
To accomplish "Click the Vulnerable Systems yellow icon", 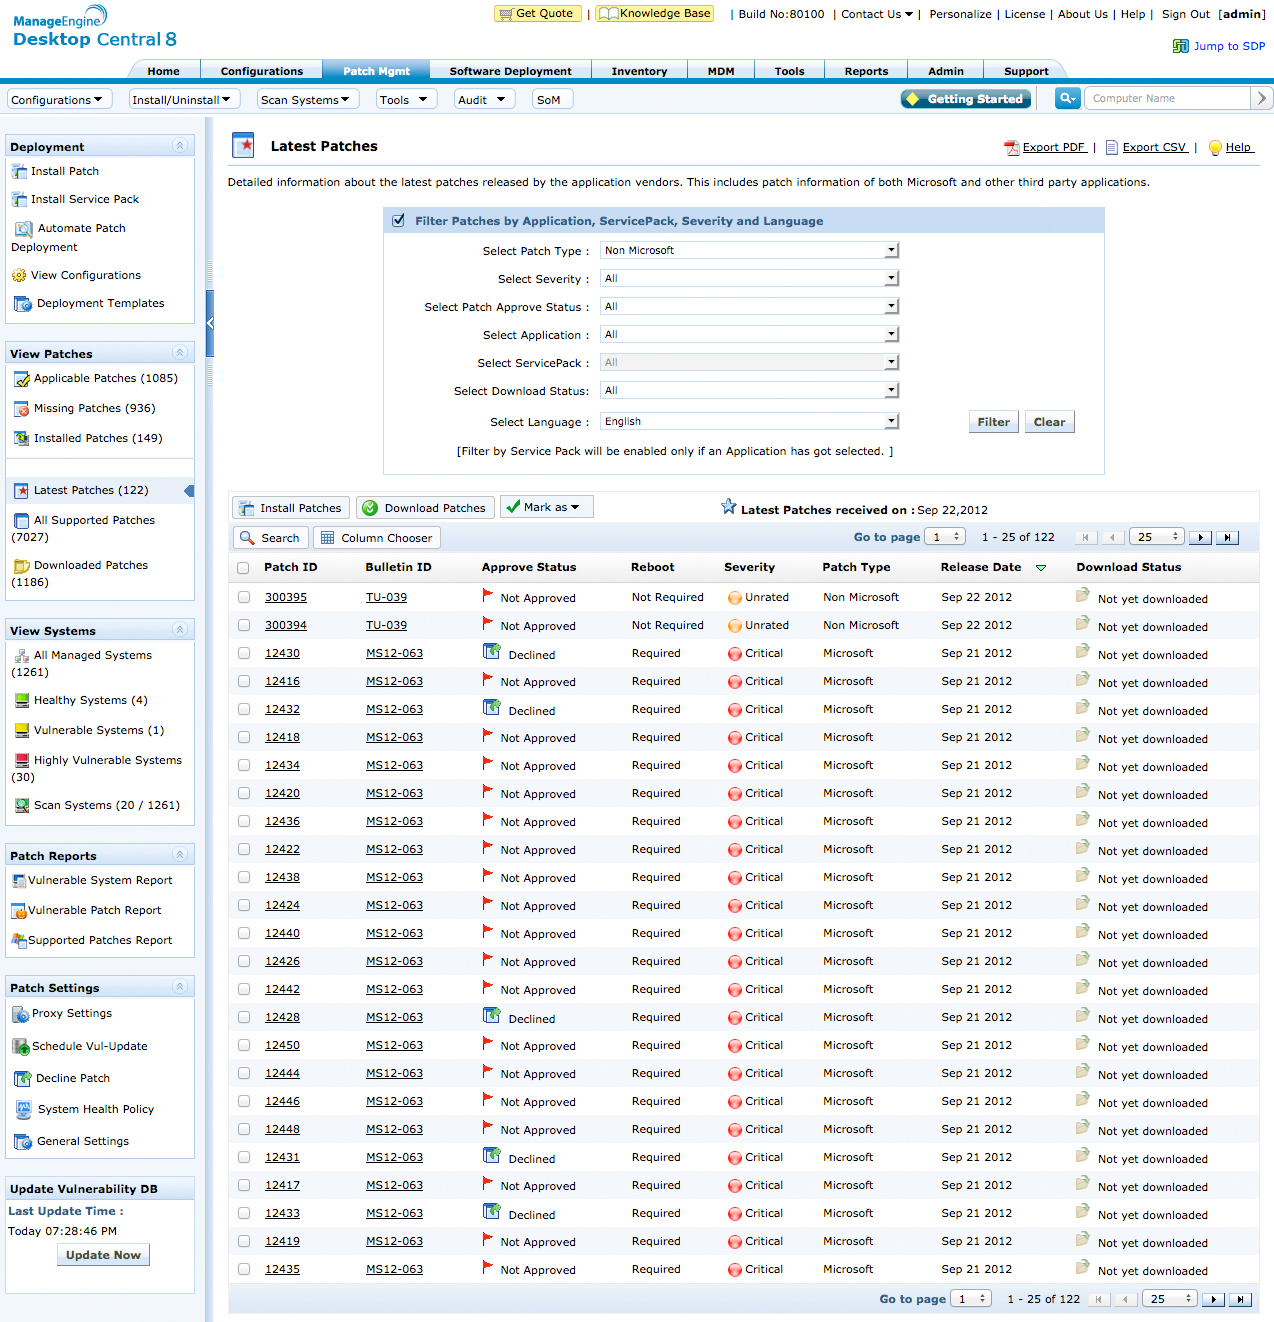I will pos(22,731).
